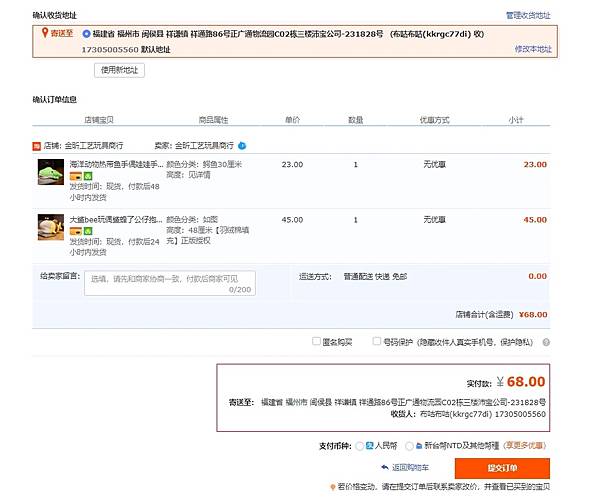Viewport: 600px width, 500px height.
Task: Click the 提交订单 button
Action: [502, 468]
